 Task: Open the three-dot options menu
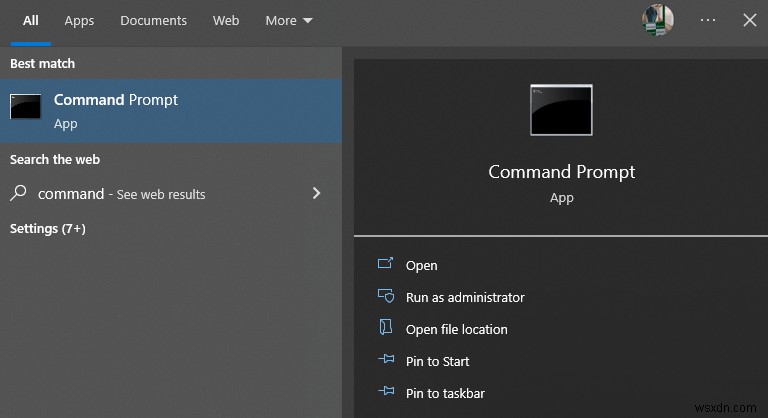click(708, 20)
